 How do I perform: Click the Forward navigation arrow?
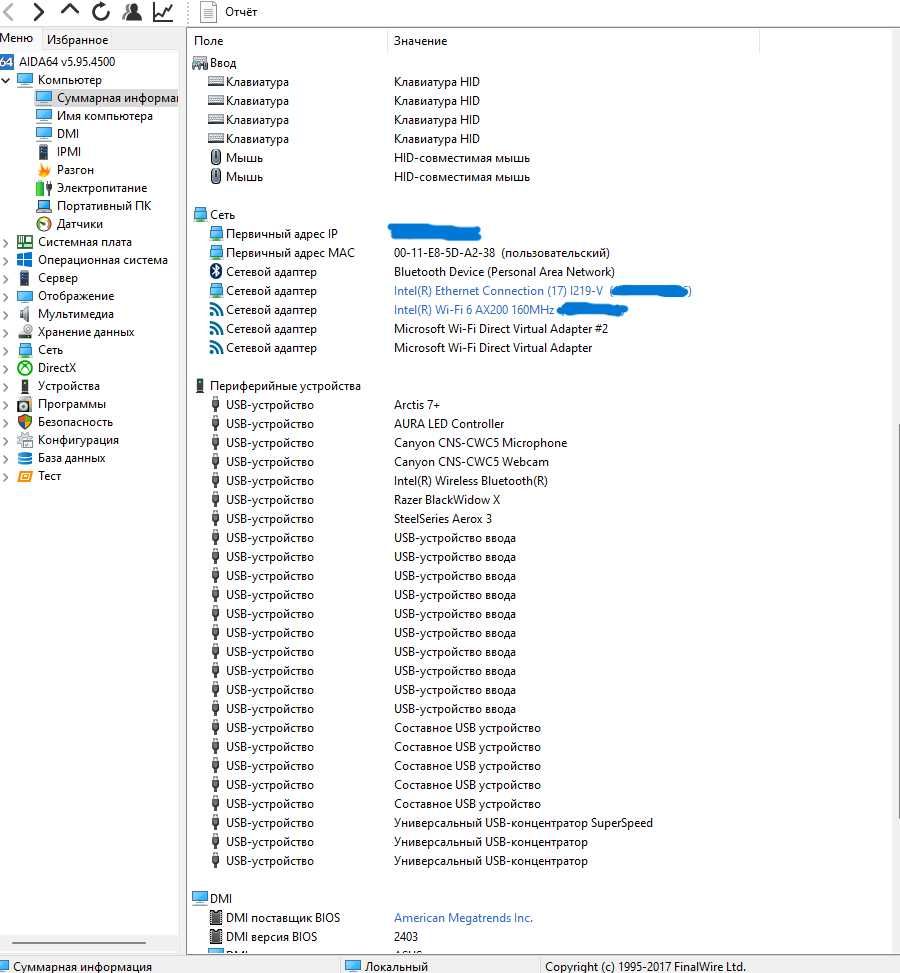[38, 11]
